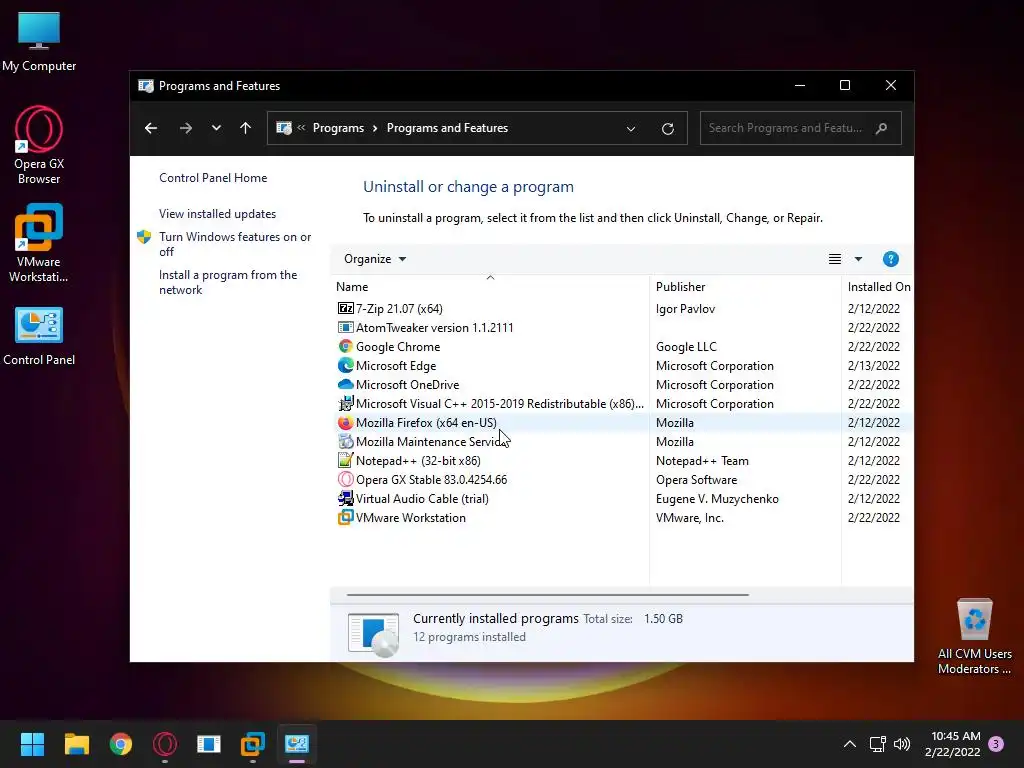Click the Microsoft Edge icon in program list
This screenshot has height=768, width=1024.
coord(345,365)
